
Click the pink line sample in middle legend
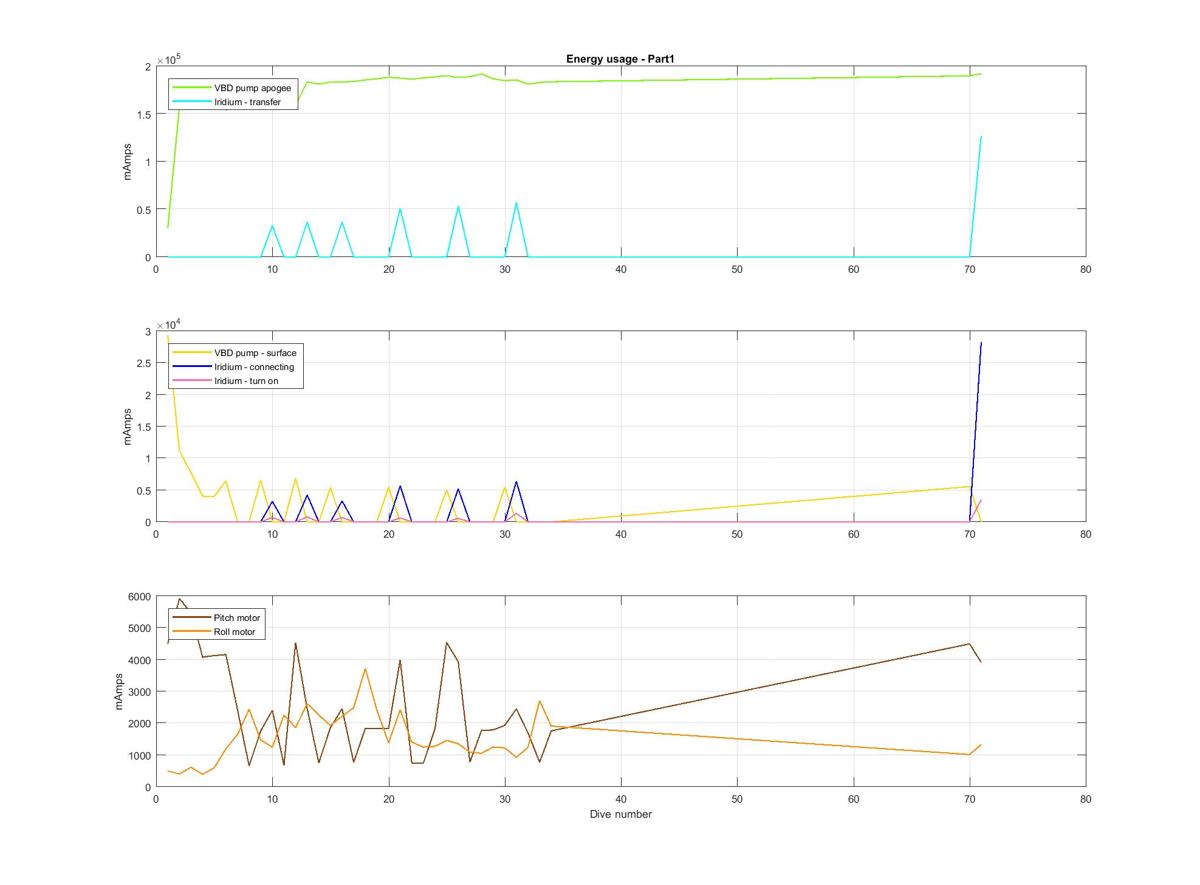[x=192, y=382]
